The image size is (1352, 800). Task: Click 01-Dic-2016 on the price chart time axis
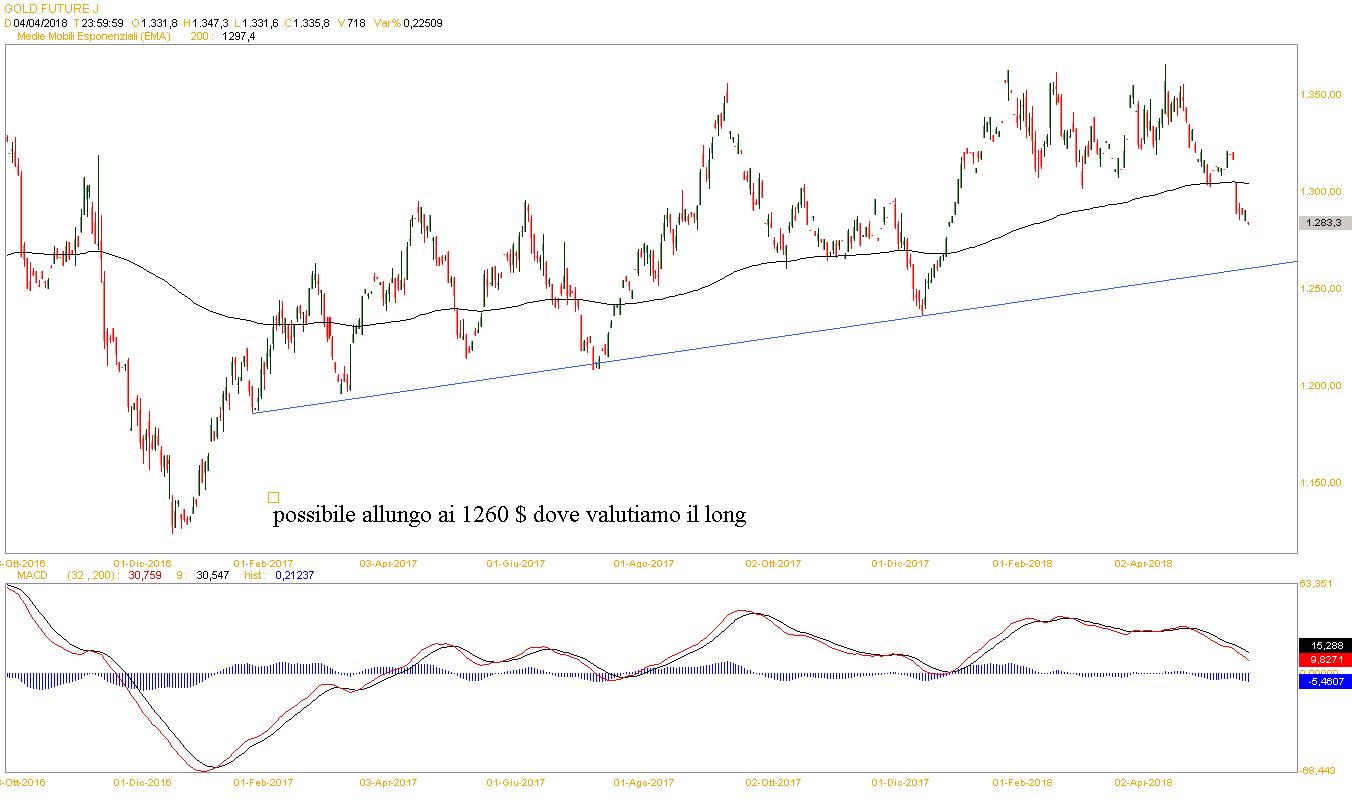tap(143, 563)
